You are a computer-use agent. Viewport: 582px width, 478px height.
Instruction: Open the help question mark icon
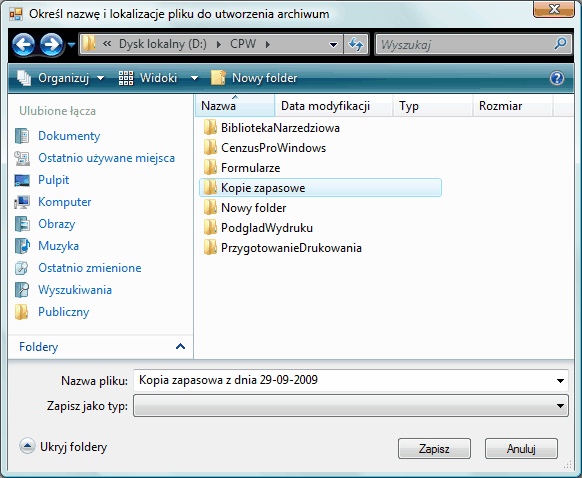(557, 78)
